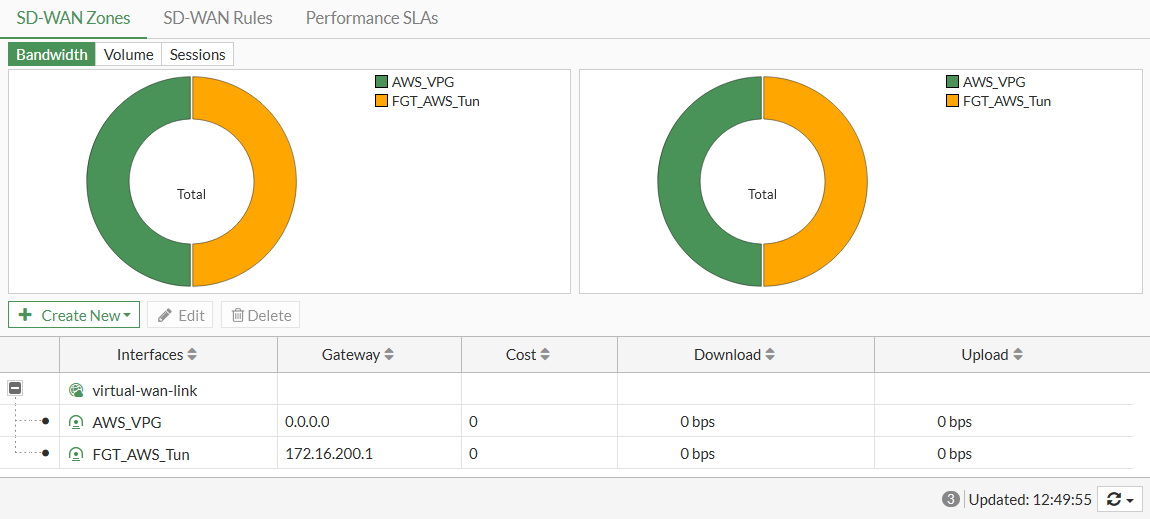
Task: Collapse the virtual-wan-link tree row
Action: (x=16, y=389)
